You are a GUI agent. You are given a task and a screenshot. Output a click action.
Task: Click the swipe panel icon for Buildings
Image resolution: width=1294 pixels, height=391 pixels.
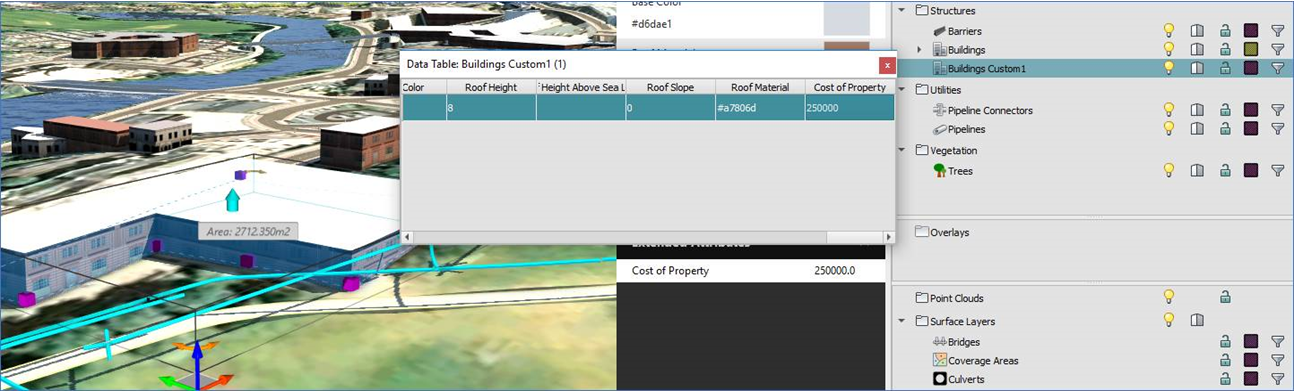[x=1196, y=49]
